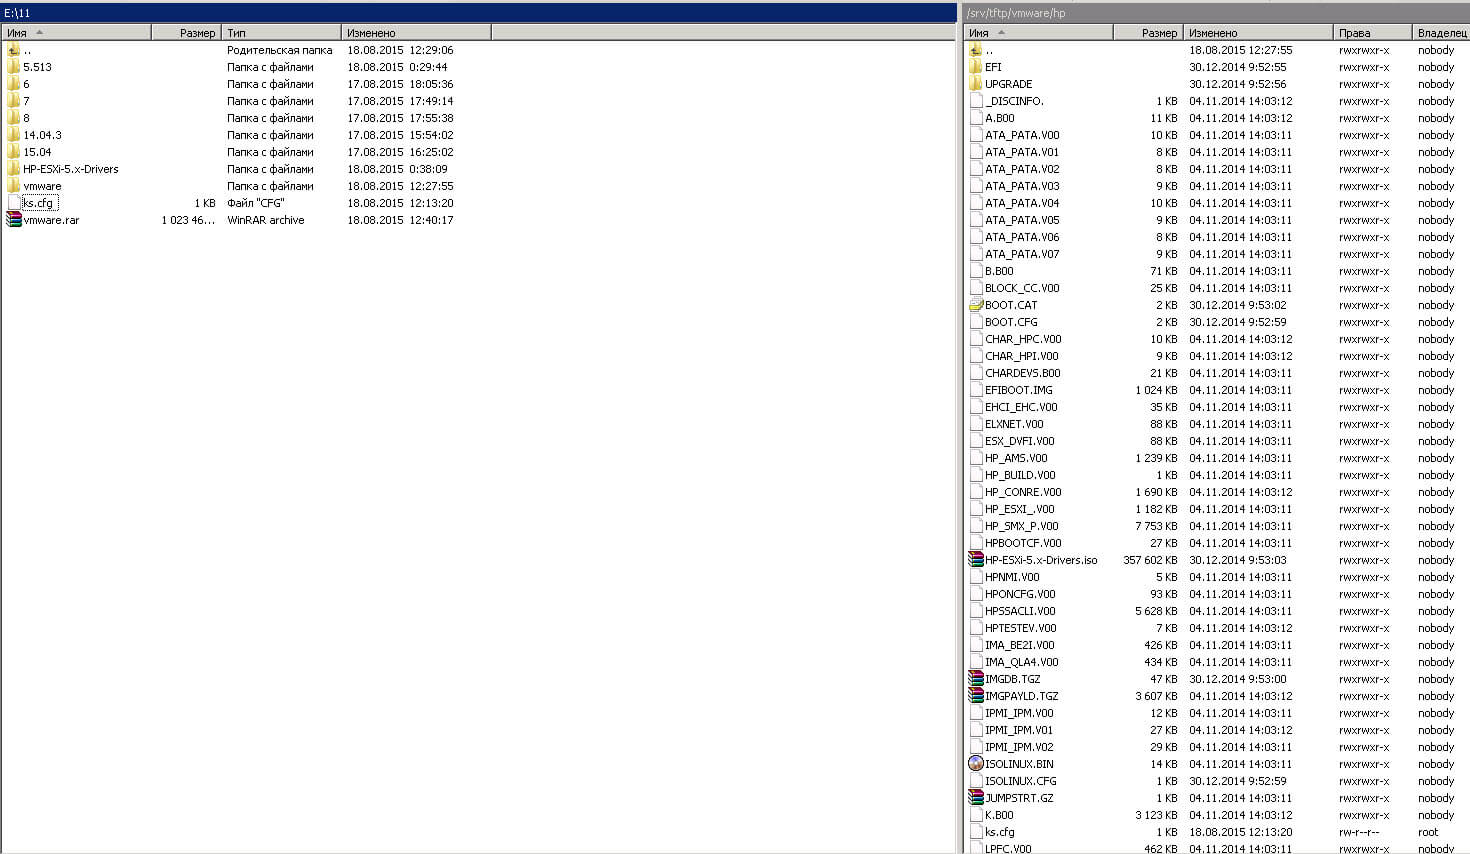
Task: Click the file icon of HP_AMS.V00
Action: (x=976, y=458)
